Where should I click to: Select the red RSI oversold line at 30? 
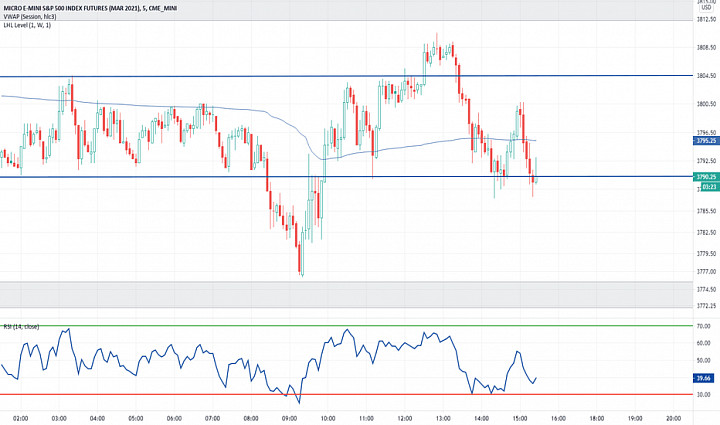pyautogui.click(x=346, y=394)
